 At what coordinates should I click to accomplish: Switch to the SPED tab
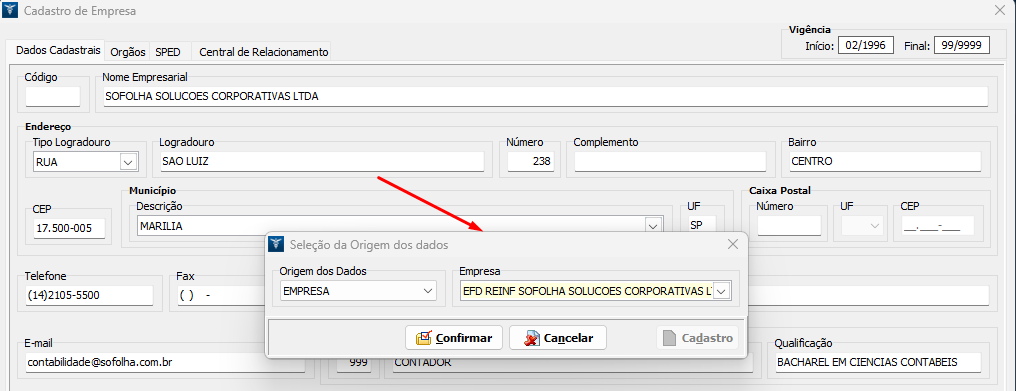[x=168, y=52]
